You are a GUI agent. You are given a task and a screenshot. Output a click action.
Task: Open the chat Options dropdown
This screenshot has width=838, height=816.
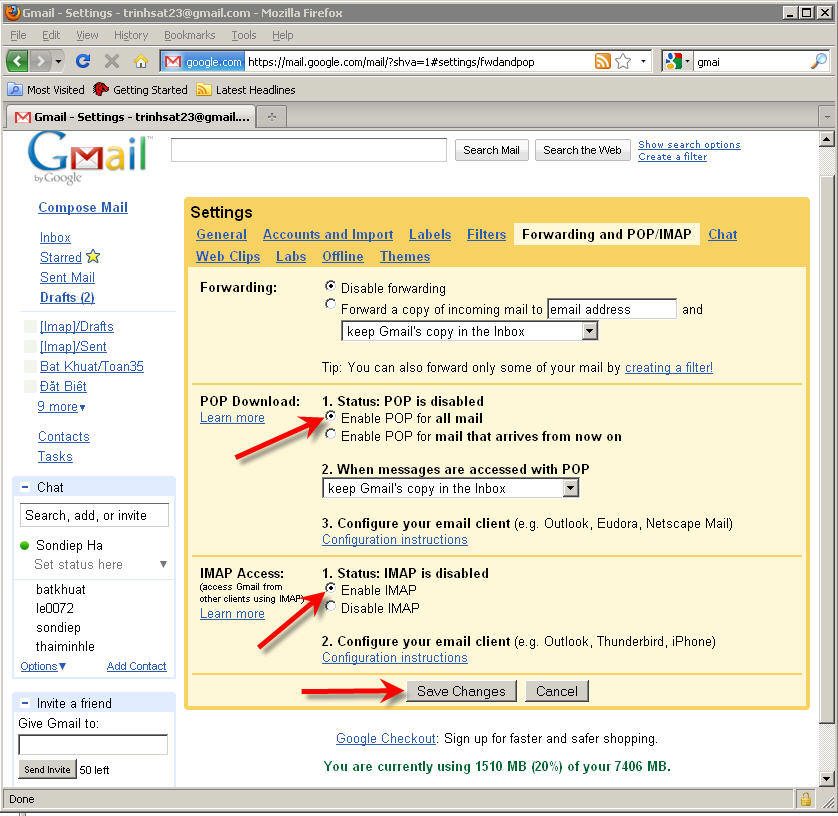click(x=43, y=666)
